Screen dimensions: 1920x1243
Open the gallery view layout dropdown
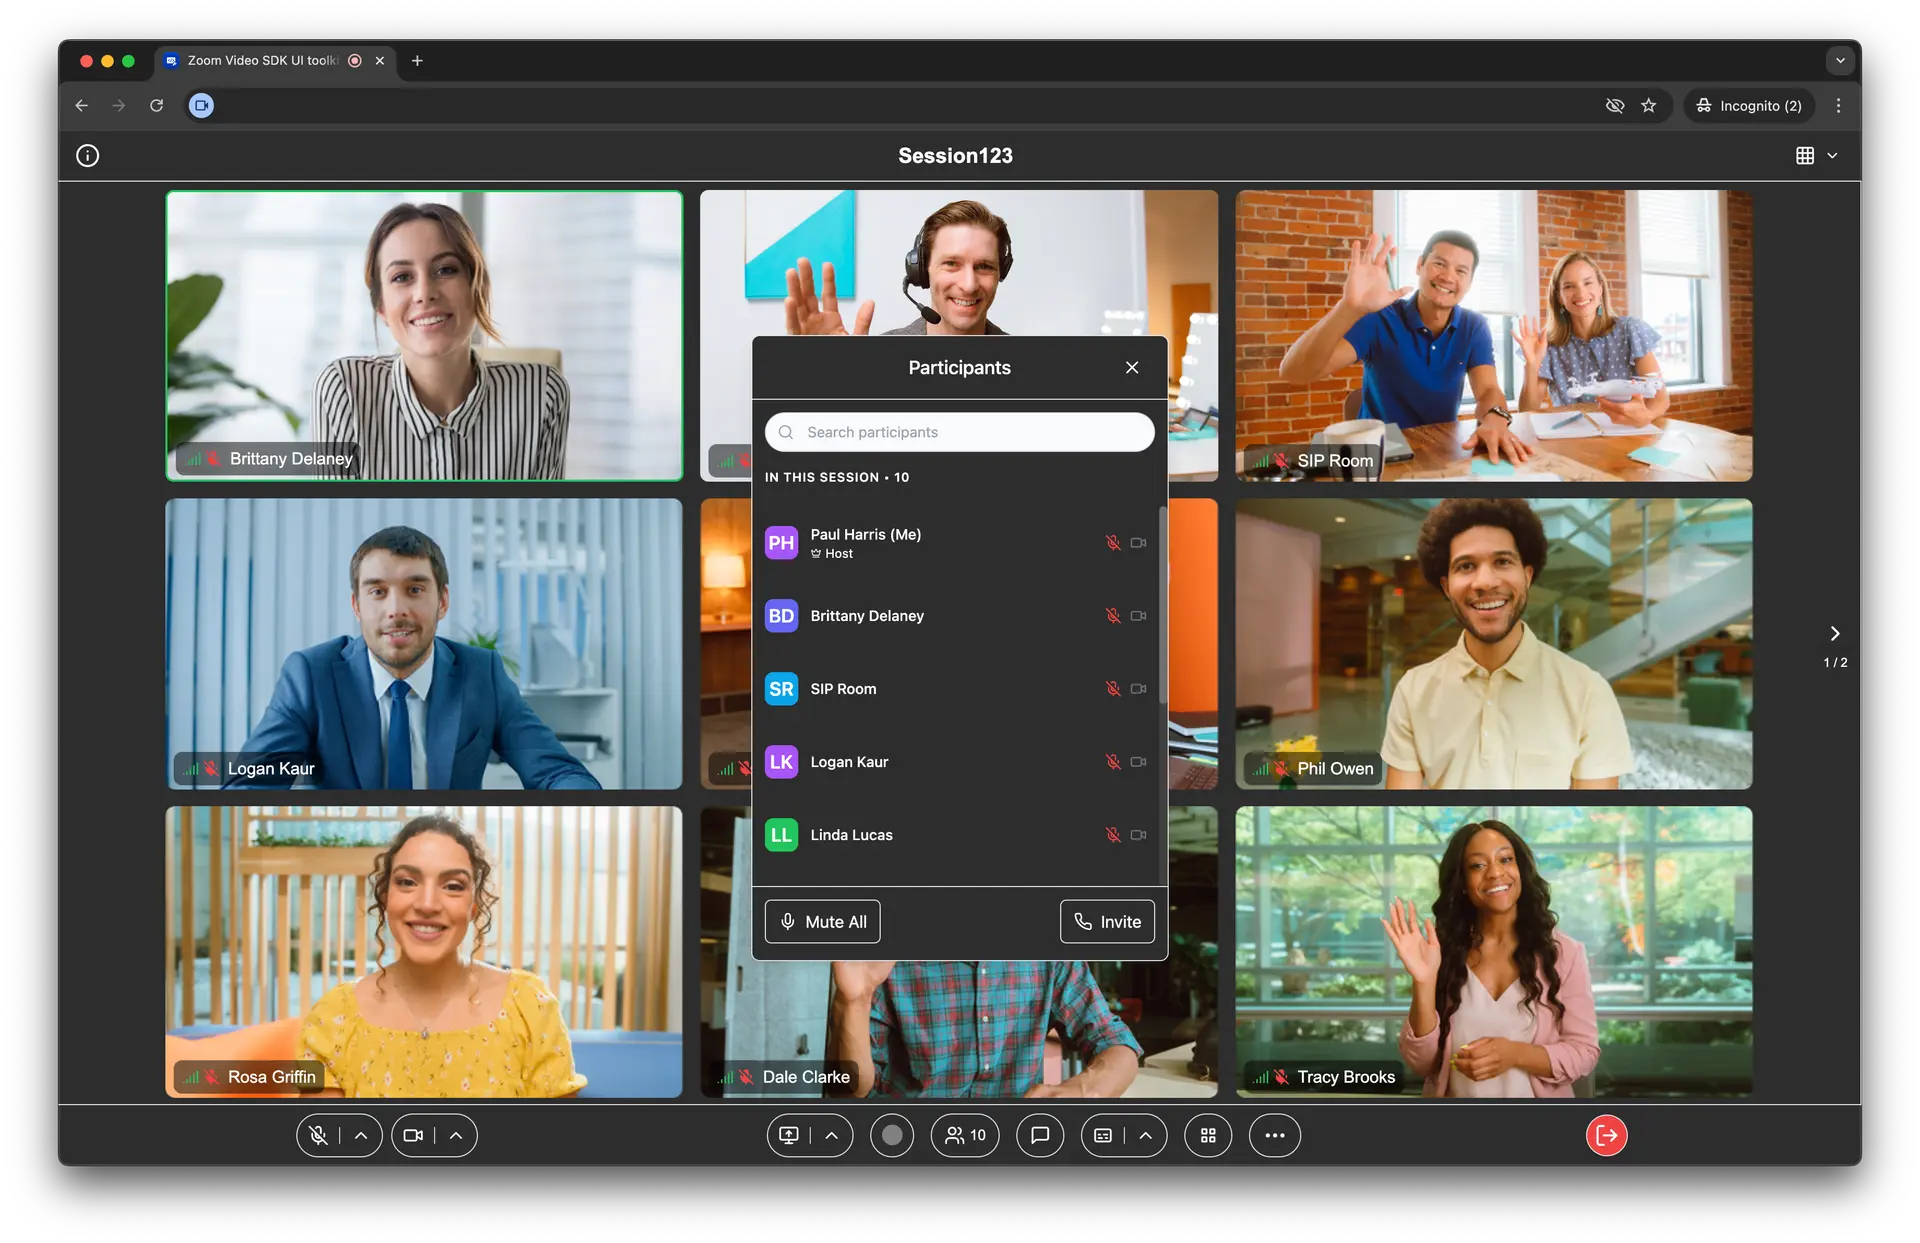(x=1817, y=156)
